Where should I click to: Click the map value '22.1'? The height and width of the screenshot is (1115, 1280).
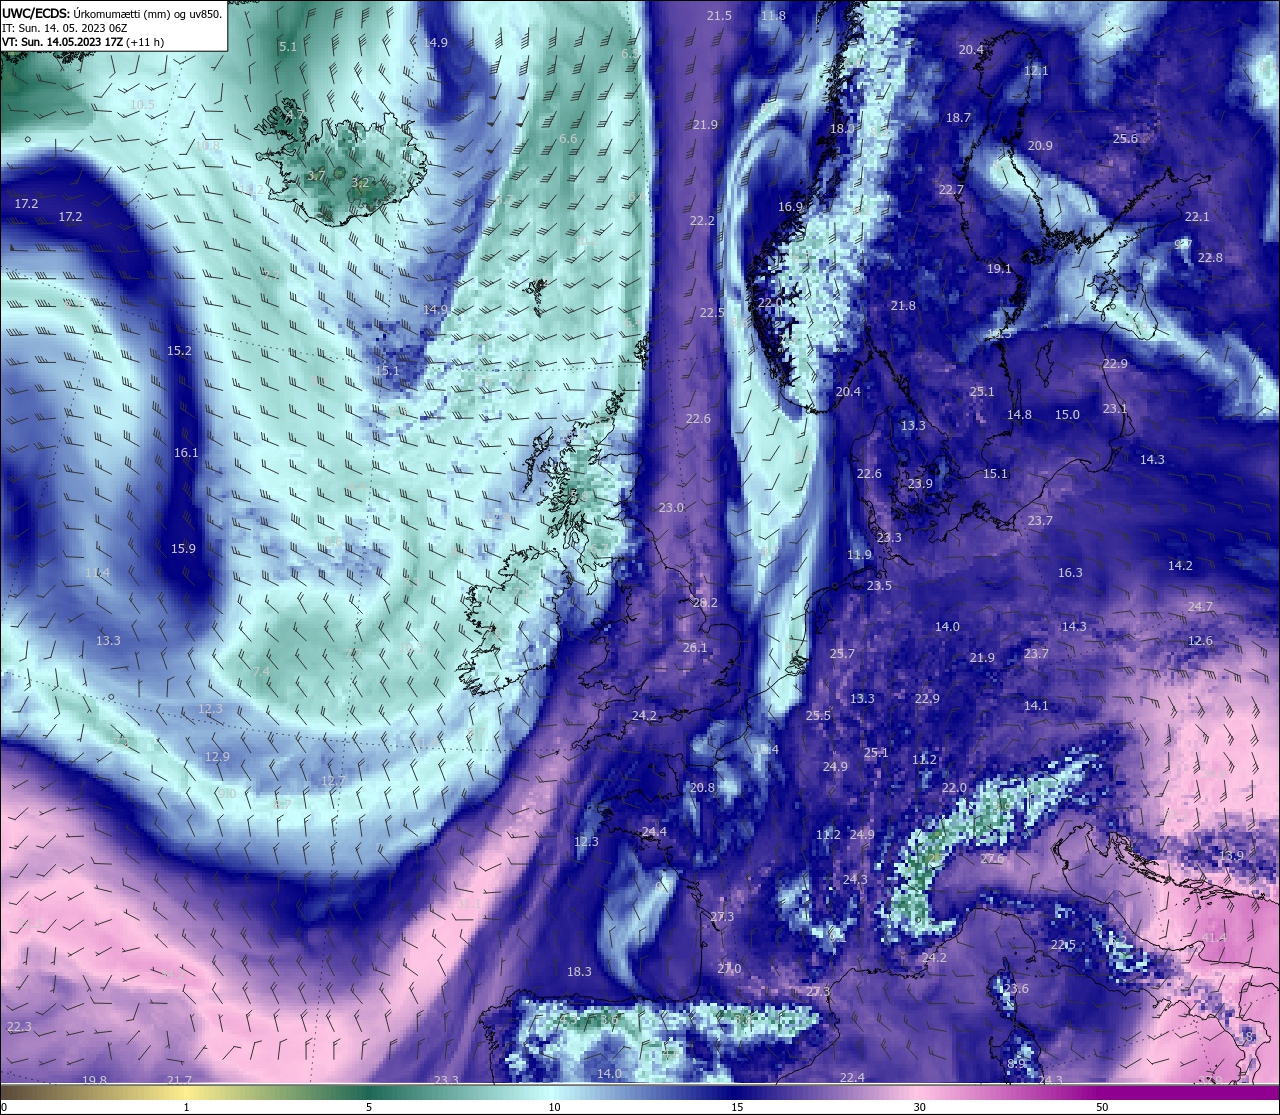[1197, 217]
